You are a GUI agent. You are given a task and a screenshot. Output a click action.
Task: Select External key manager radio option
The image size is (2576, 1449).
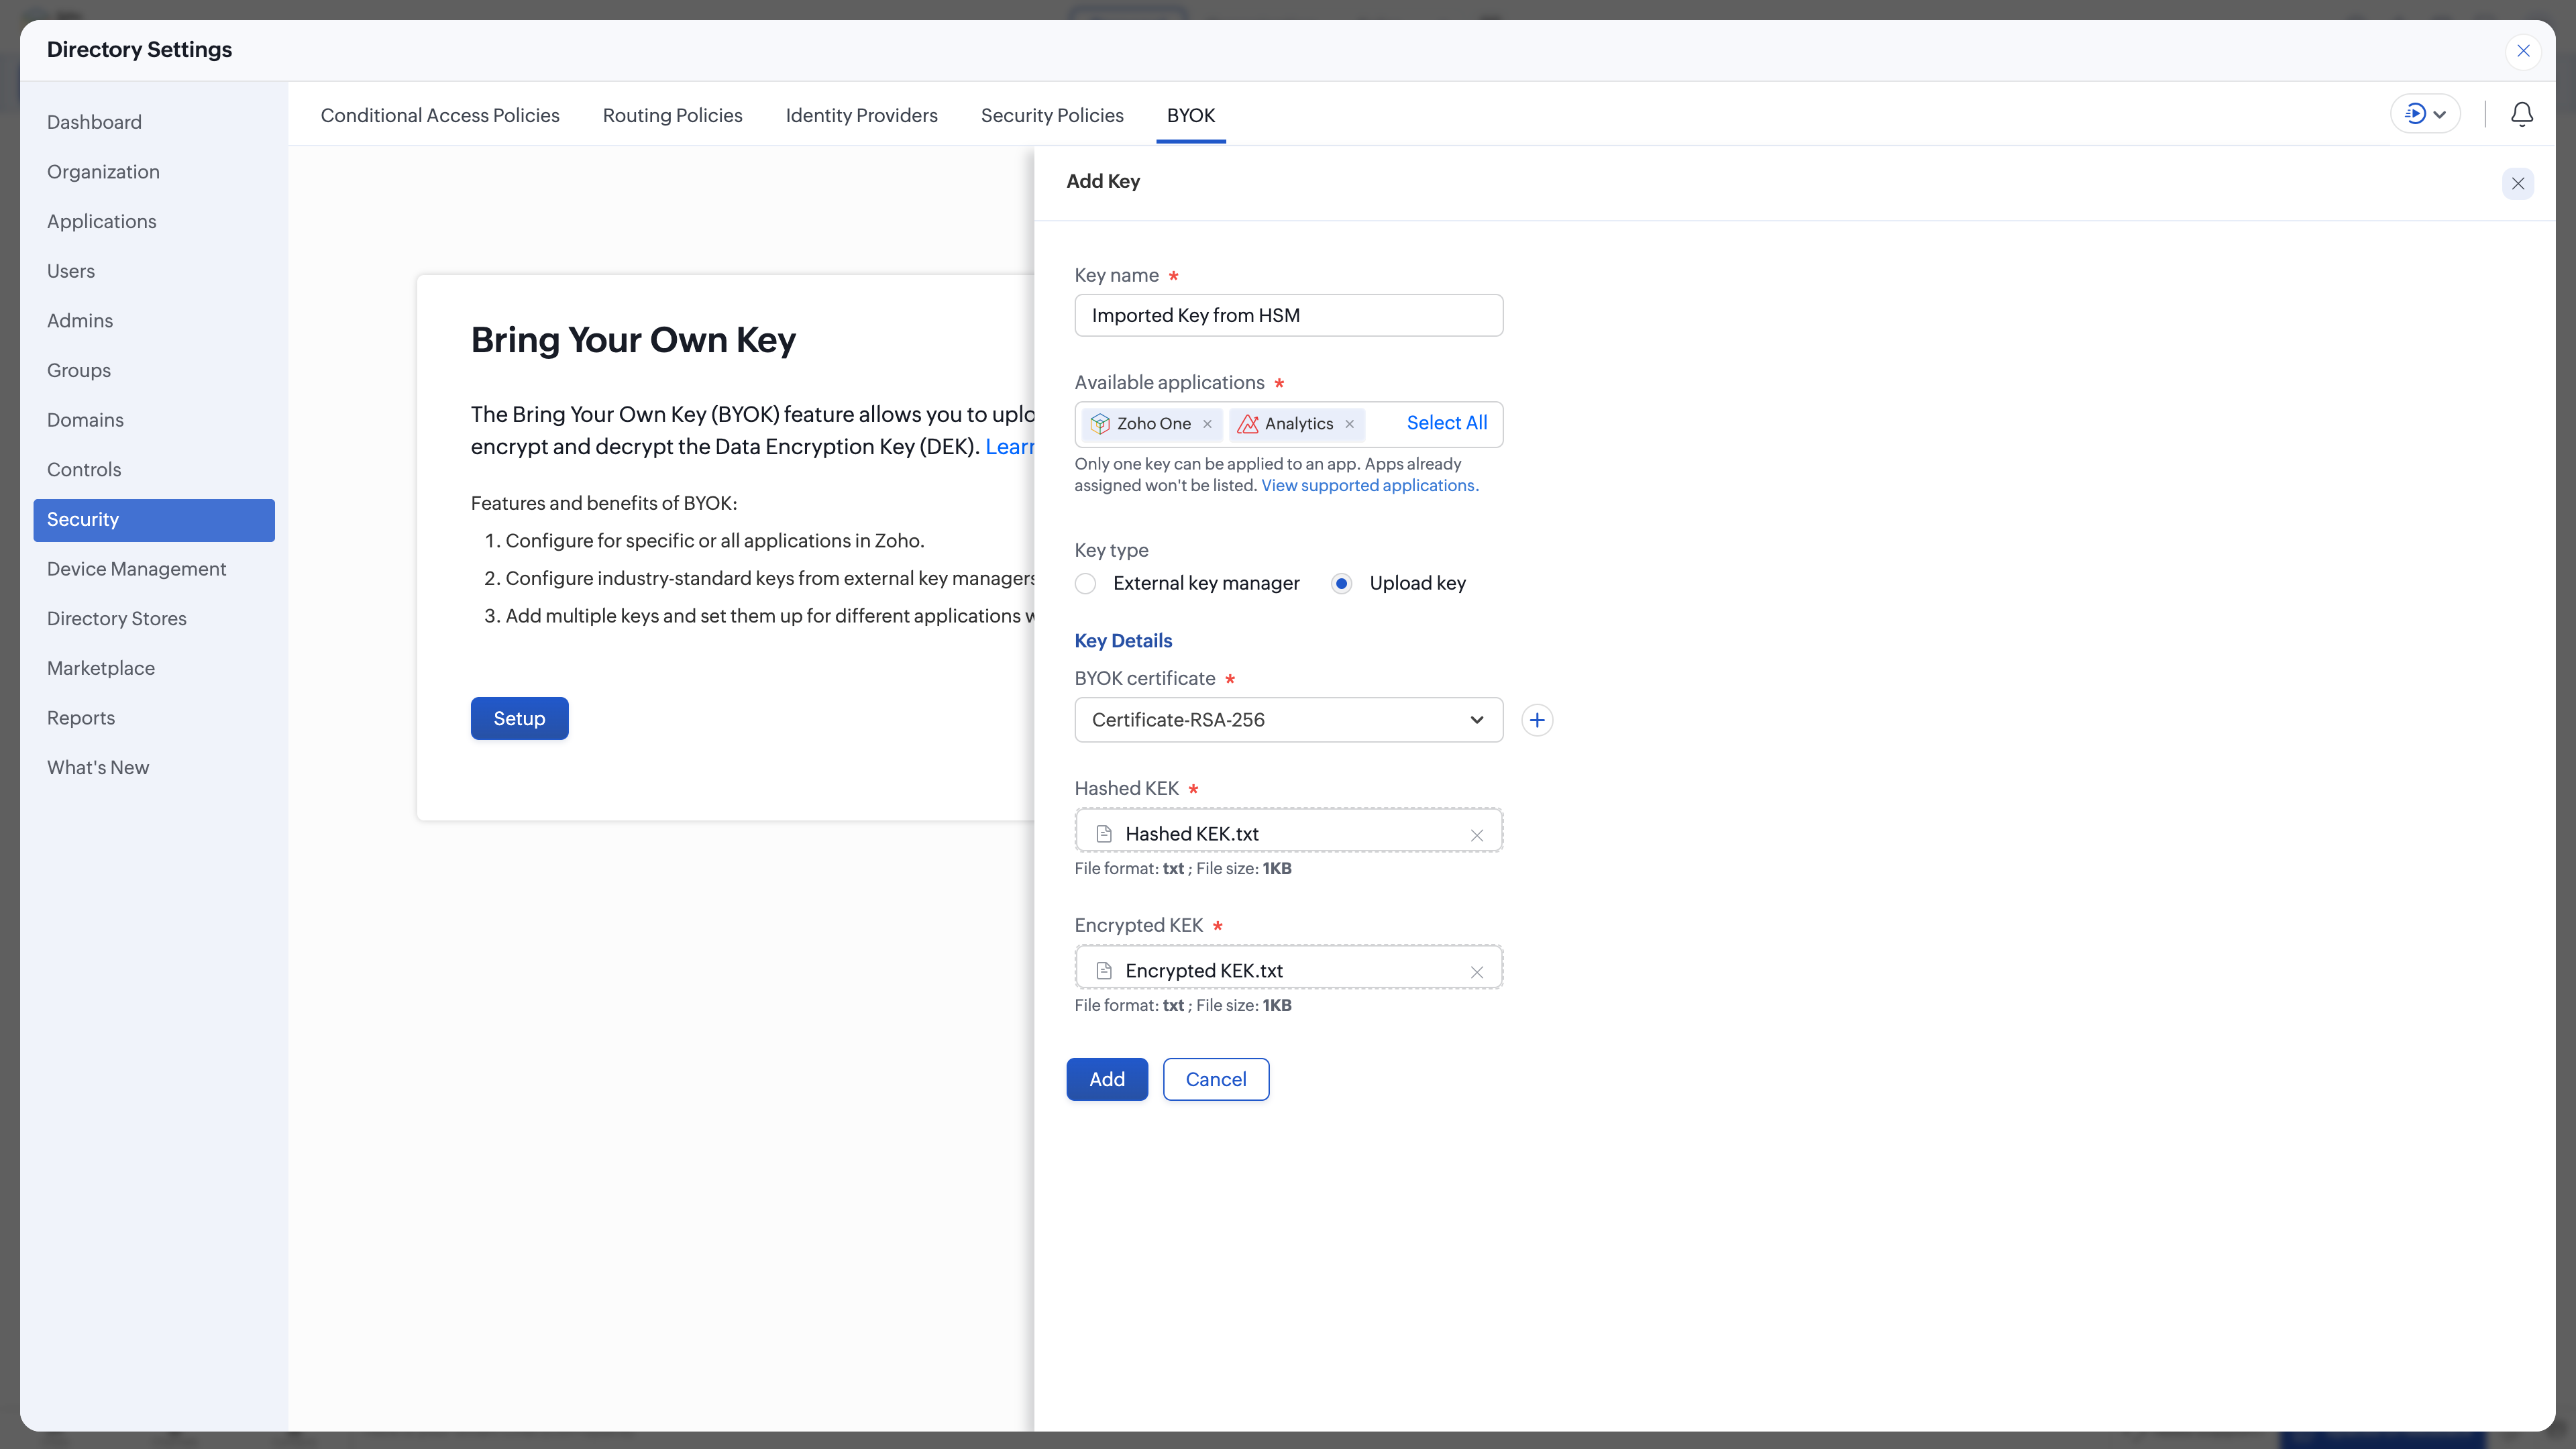coord(1085,584)
